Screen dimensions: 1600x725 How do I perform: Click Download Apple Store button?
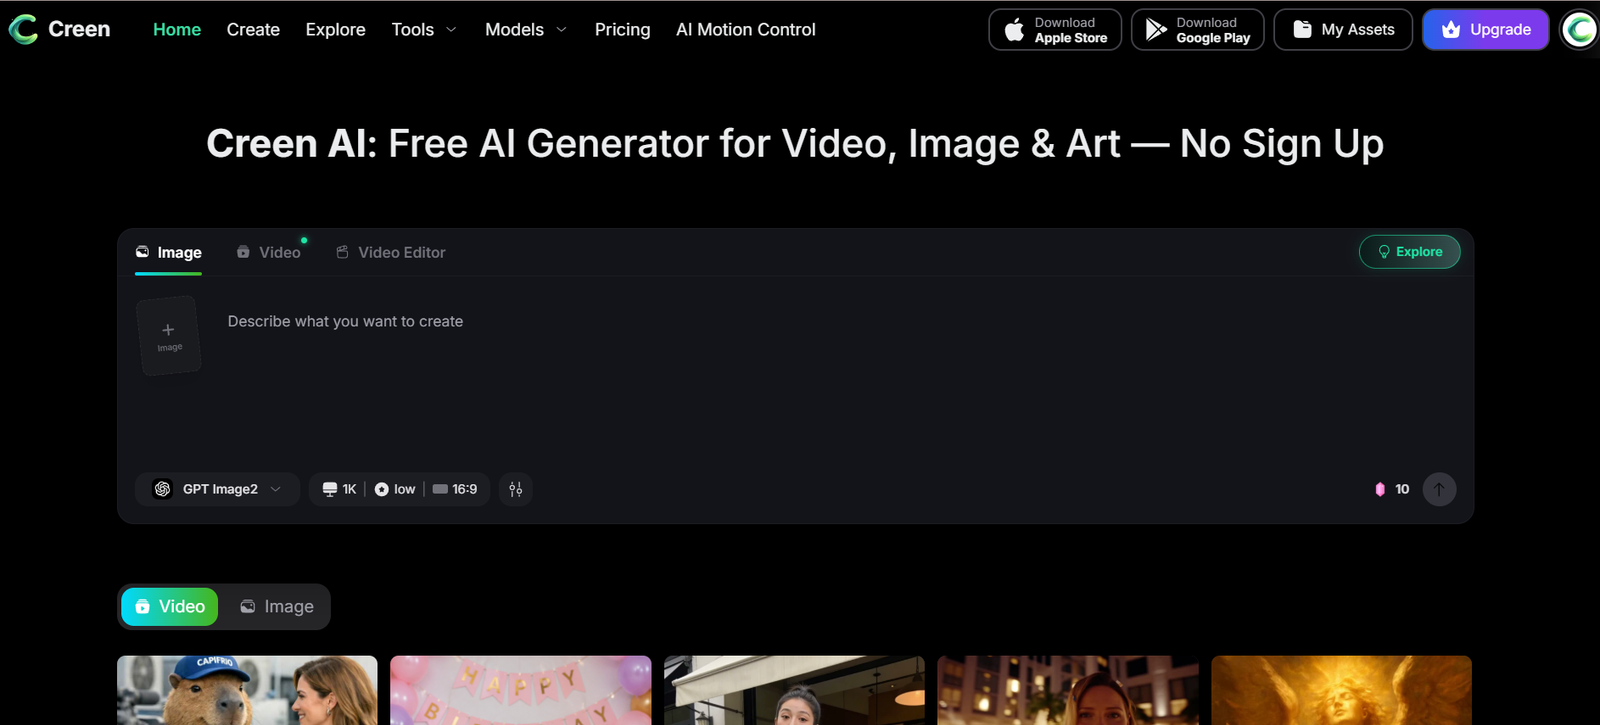coord(1055,30)
